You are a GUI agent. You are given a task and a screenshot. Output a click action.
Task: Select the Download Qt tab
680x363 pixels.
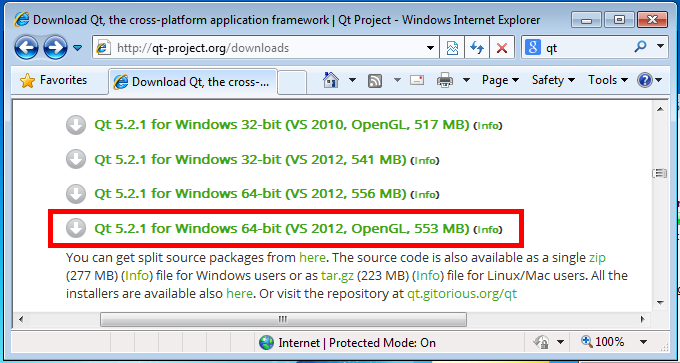[x=193, y=82]
